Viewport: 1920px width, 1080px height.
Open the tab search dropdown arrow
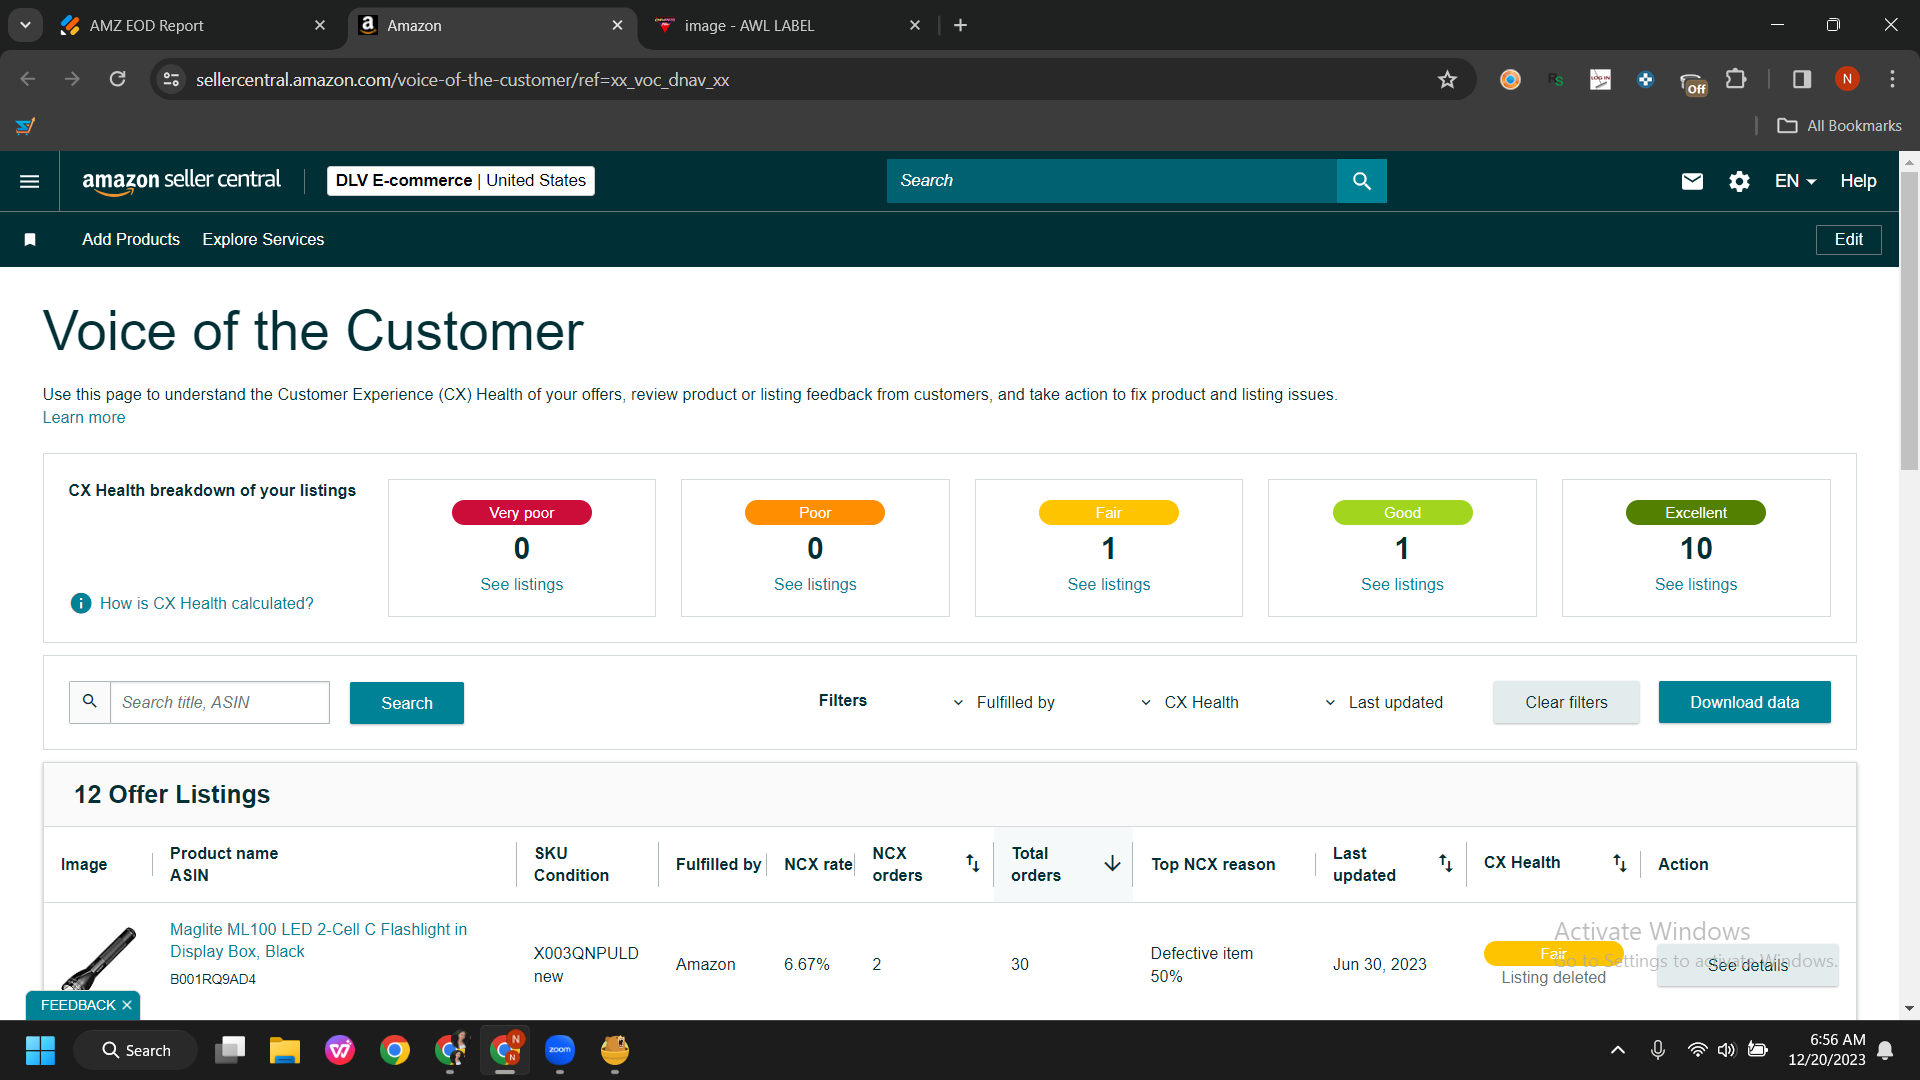tap(25, 25)
